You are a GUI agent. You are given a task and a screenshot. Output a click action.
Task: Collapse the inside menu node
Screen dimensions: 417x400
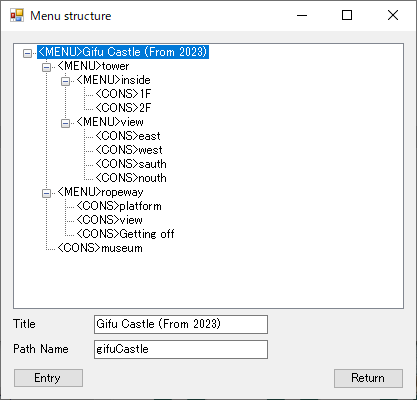65,81
